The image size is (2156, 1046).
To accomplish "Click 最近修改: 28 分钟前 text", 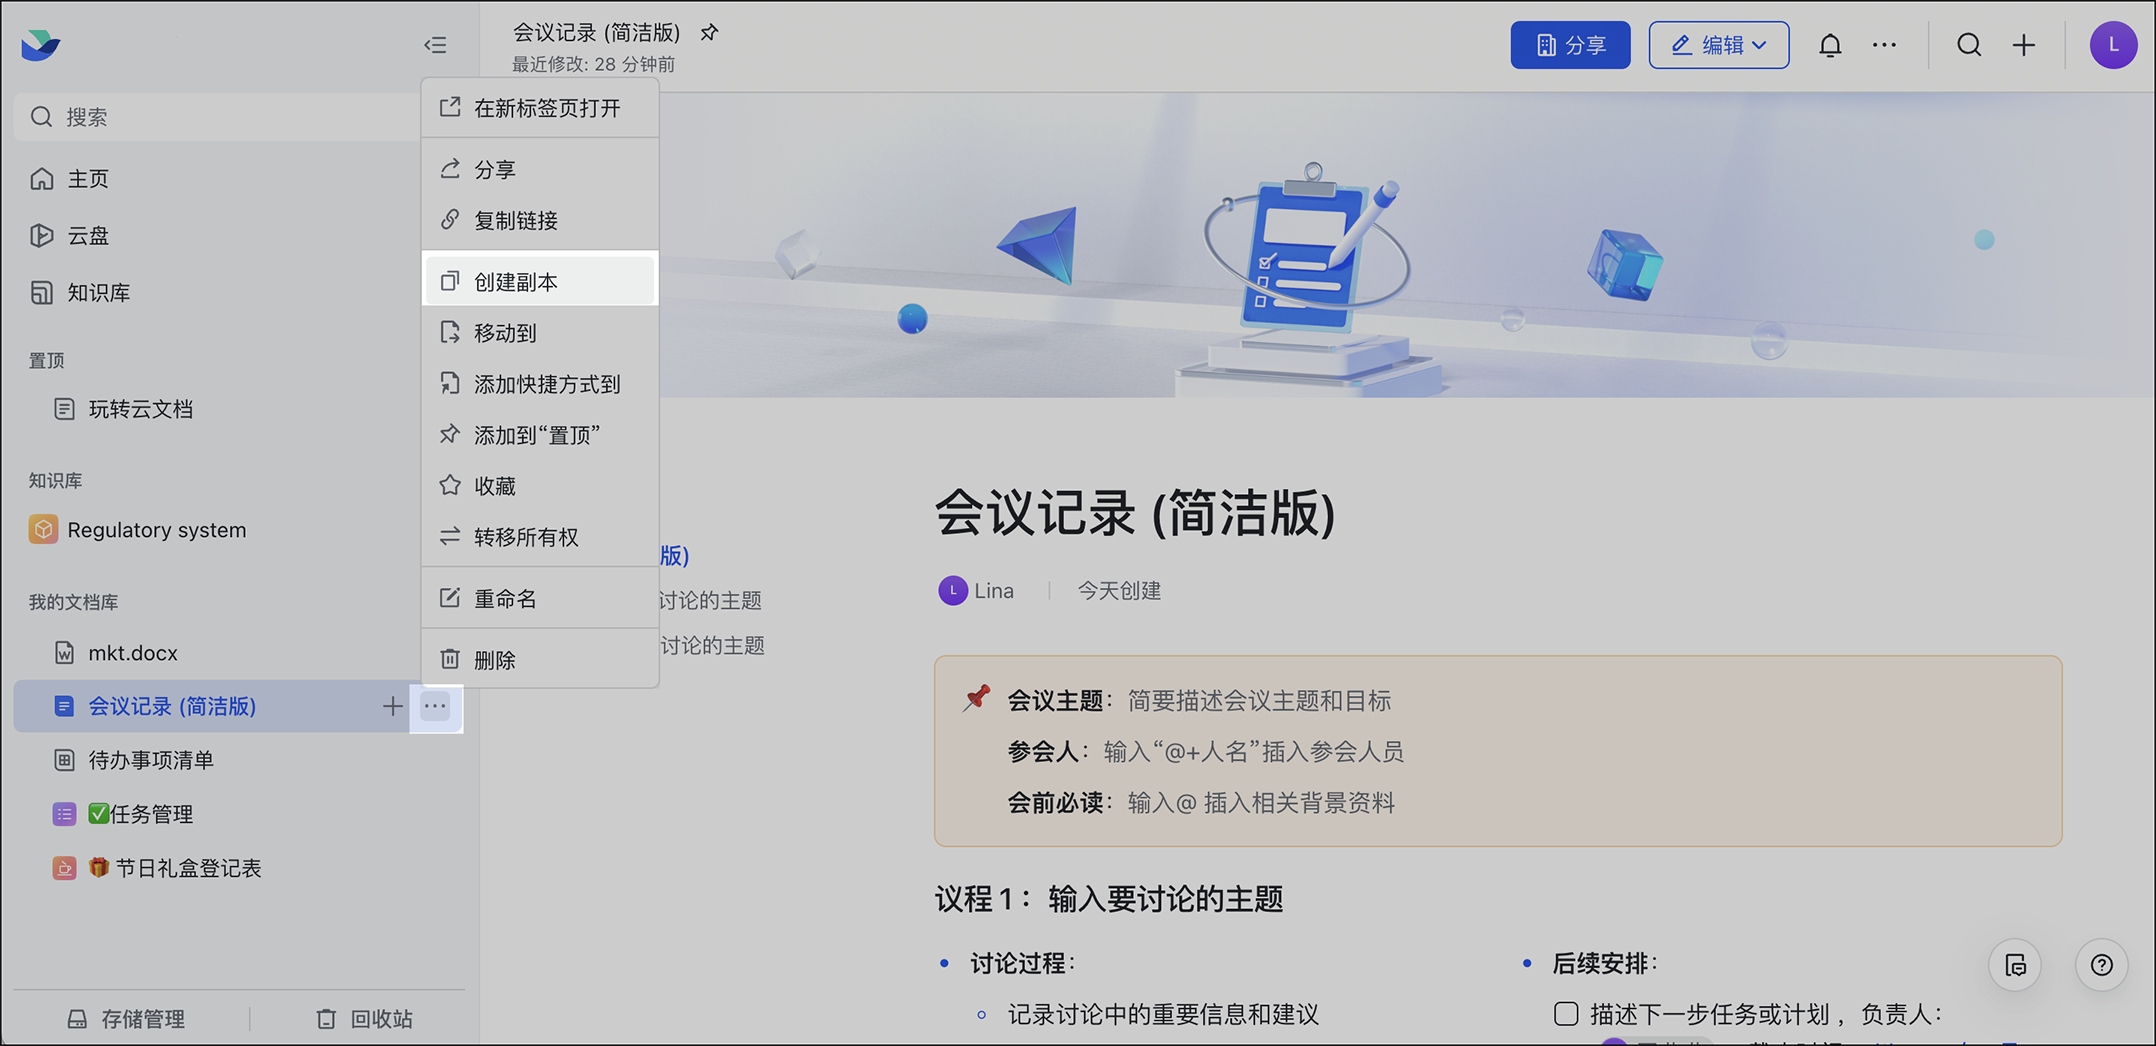I will pyautogui.click(x=593, y=65).
